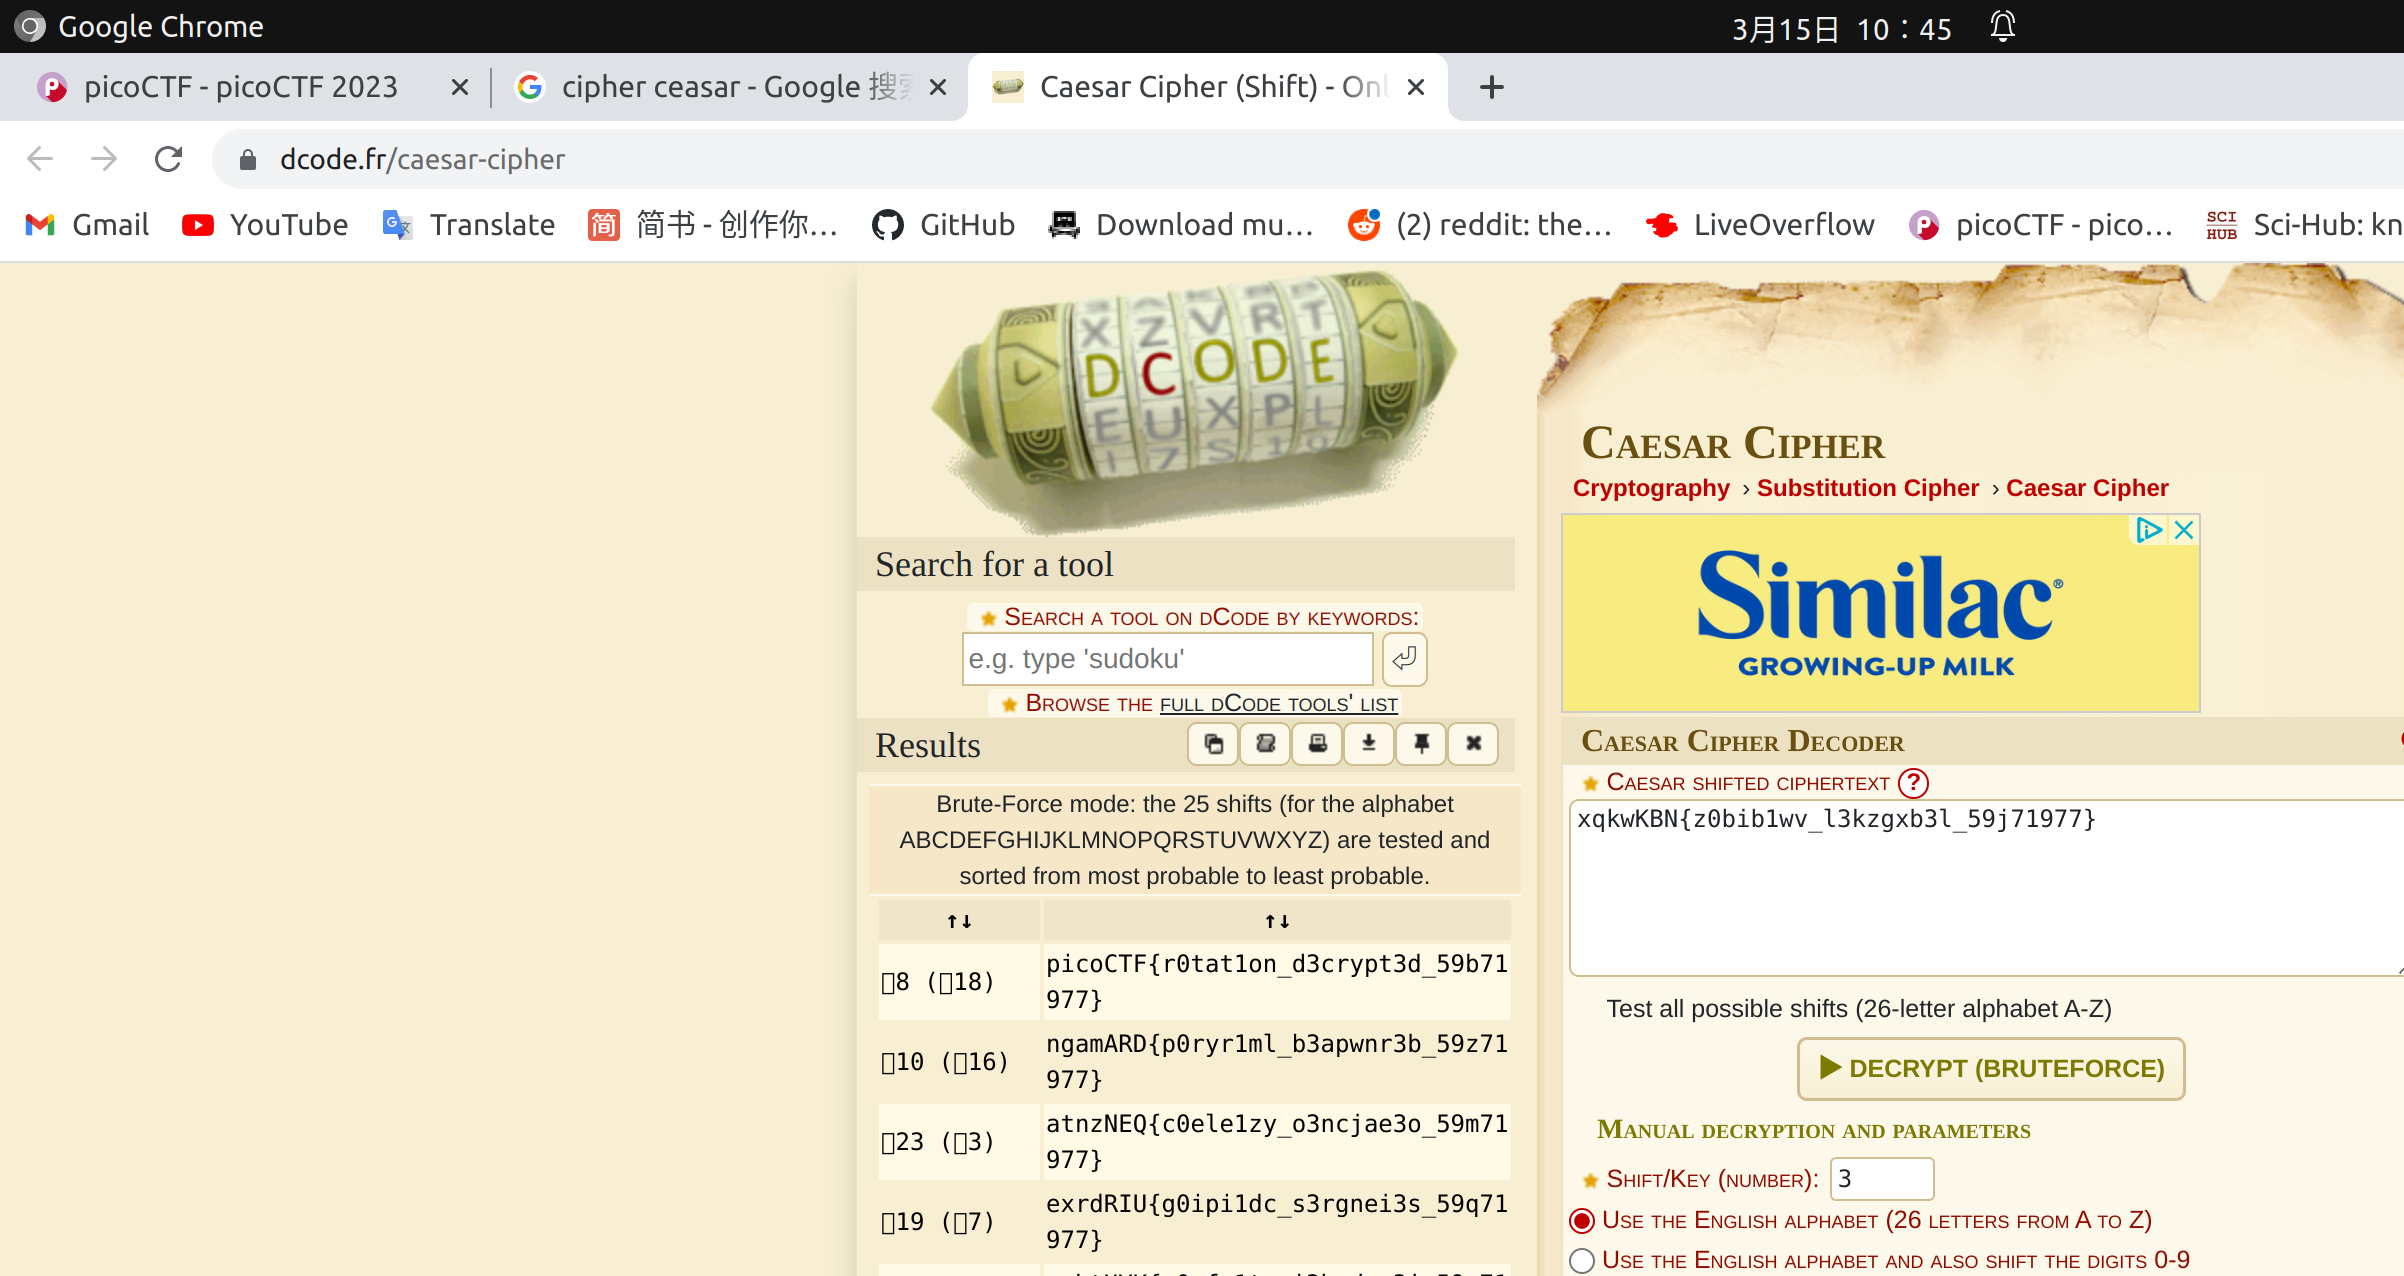Select the ngamARD{p0ryr1ml result text
Screen dimensions: 2404x1276
(x=1277, y=1061)
